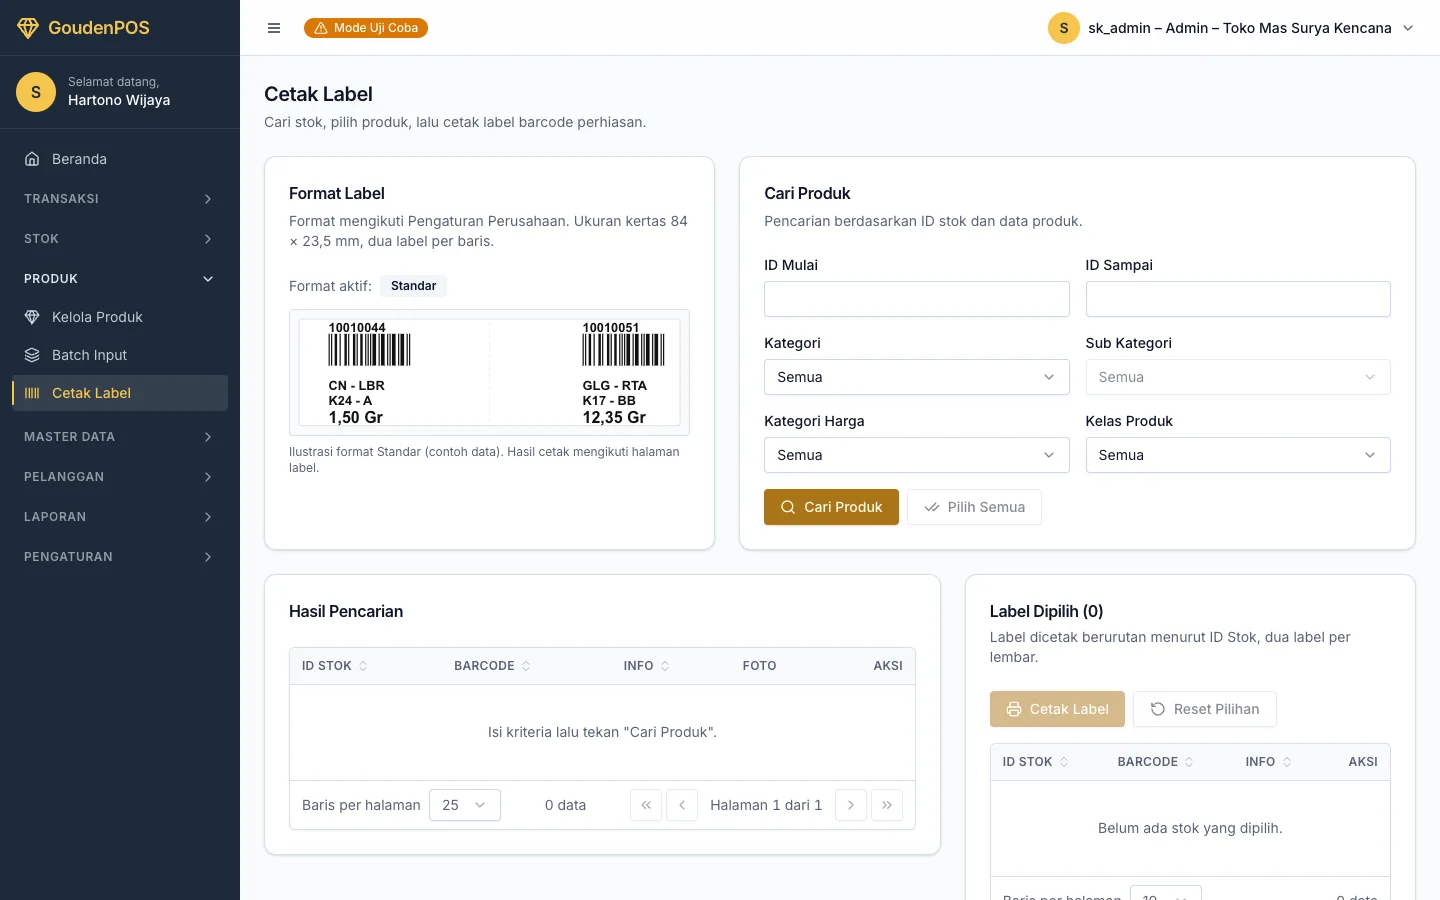Sort the Hasil Pencarian INFO column
The image size is (1440, 900).
(x=646, y=666)
